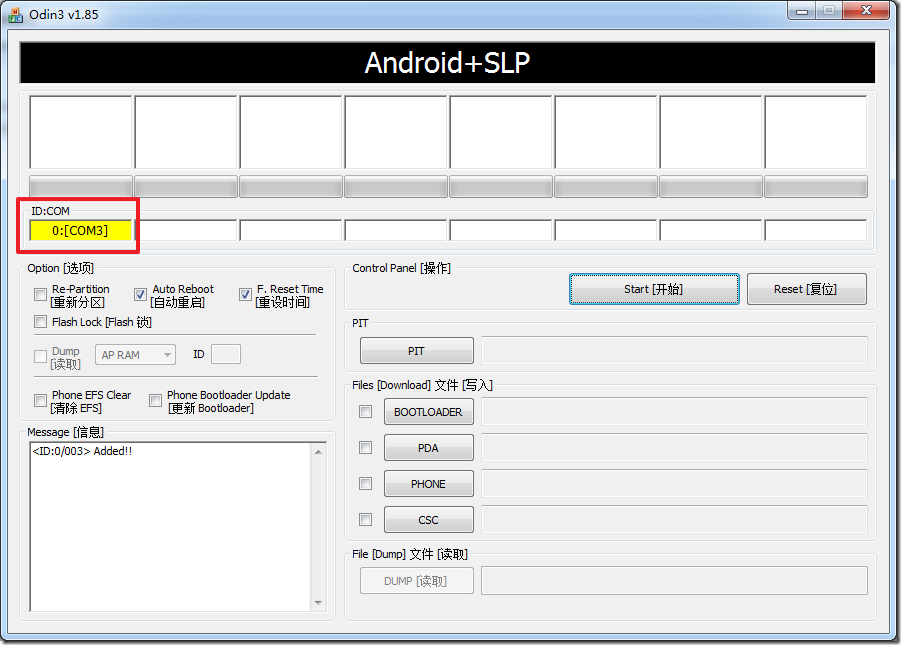The width and height of the screenshot is (901, 645).
Task: Select the yellow 0:[COM3] port box
Action: tap(80, 231)
